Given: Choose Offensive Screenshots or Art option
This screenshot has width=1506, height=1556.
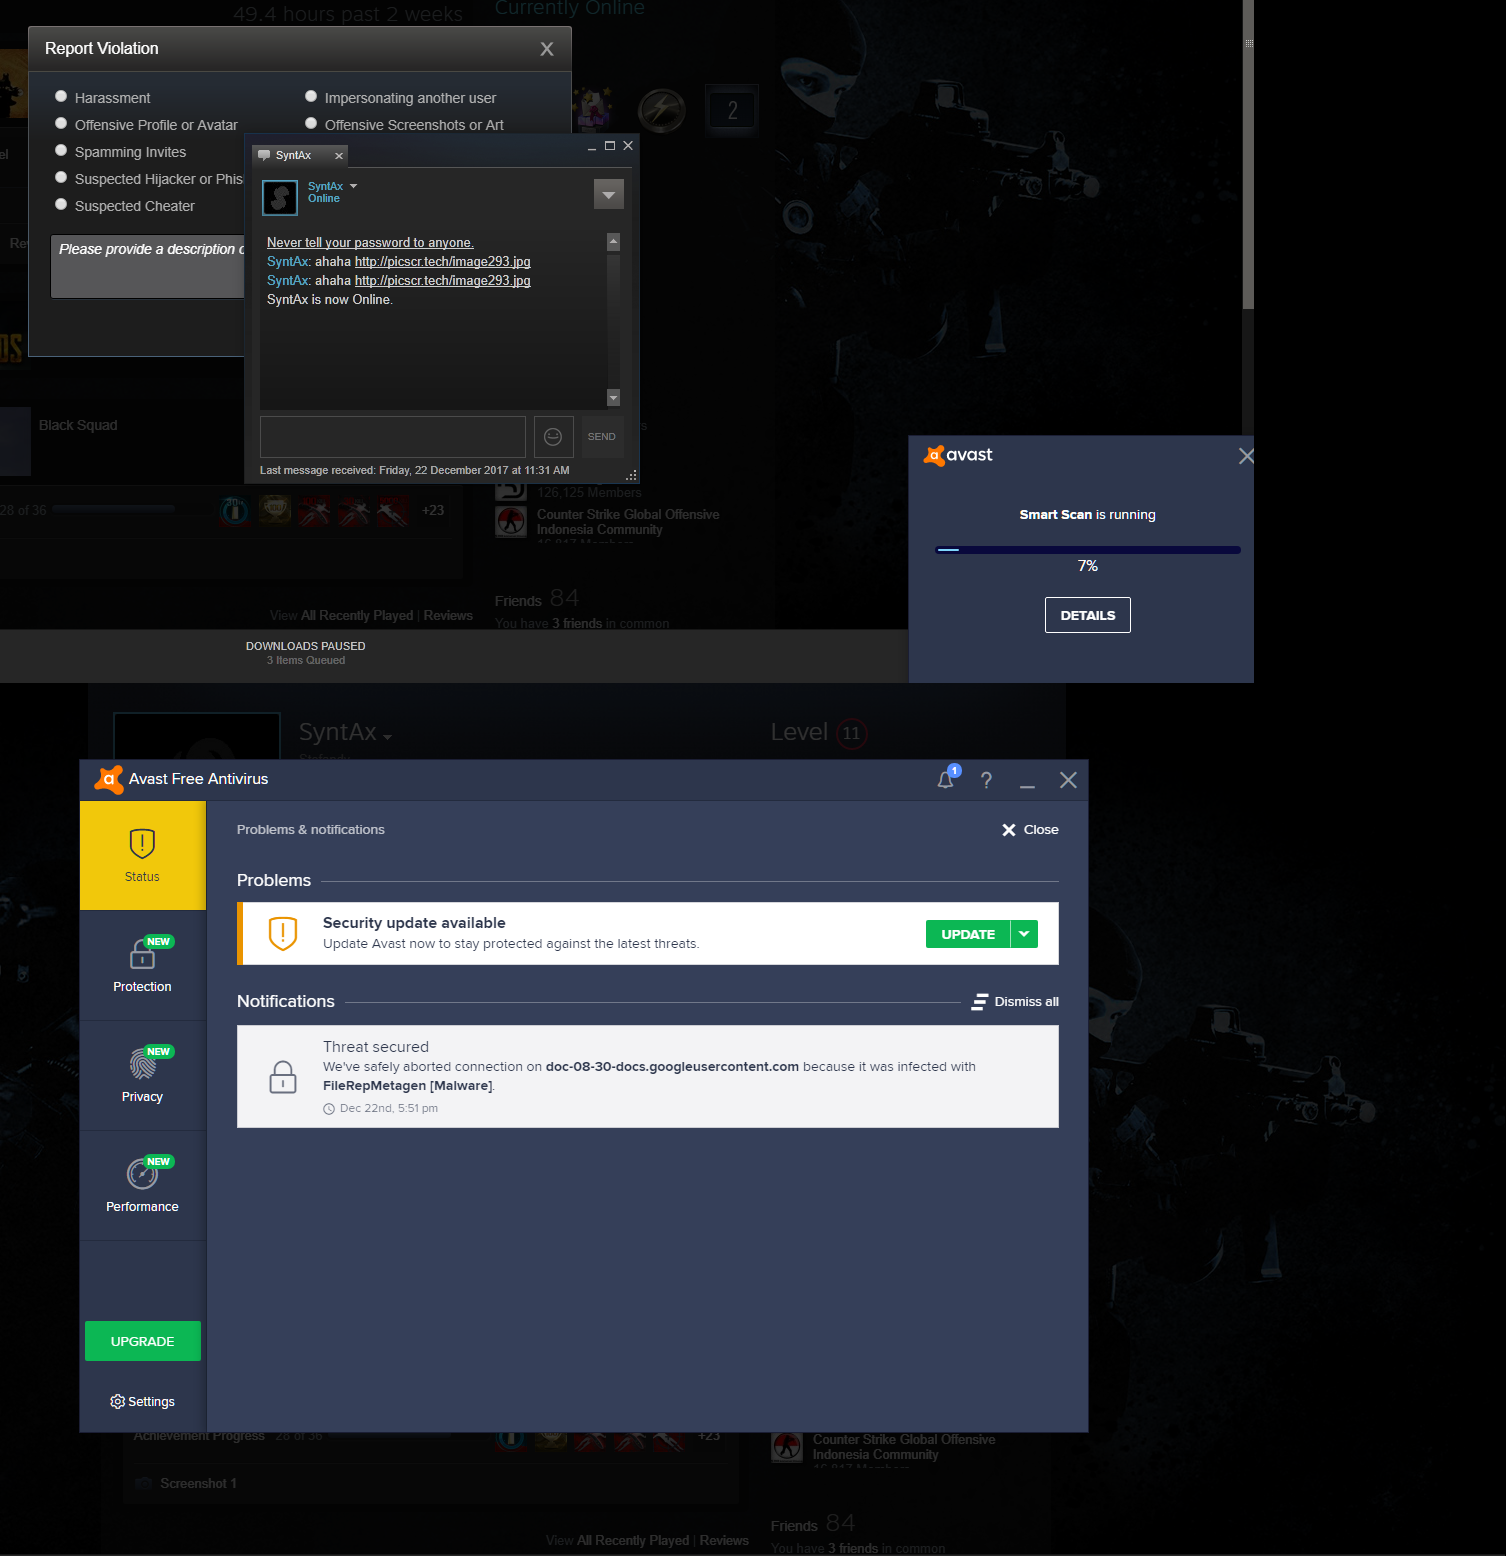Looking at the screenshot, I should point(311,124).
